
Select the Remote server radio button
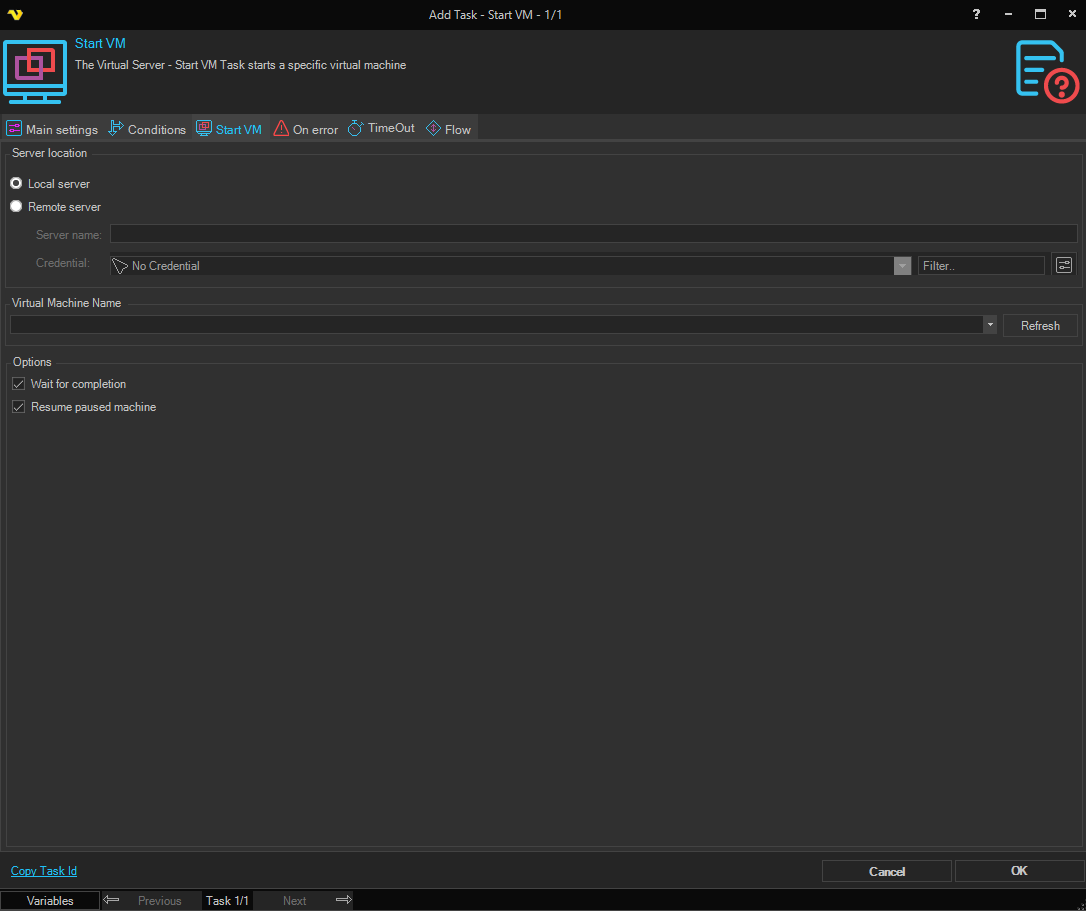[16, 207]
